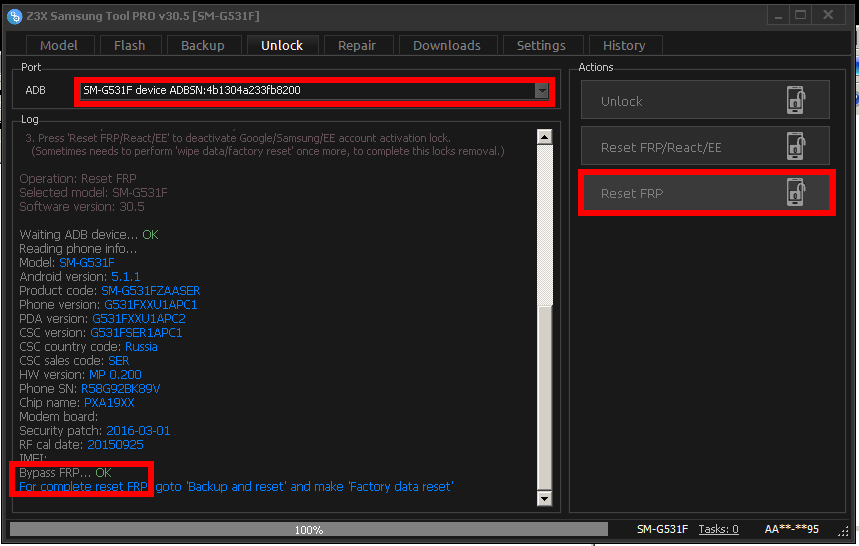
Task: Open the Tasks: 0 link in status bar
Action: [719, 529]
